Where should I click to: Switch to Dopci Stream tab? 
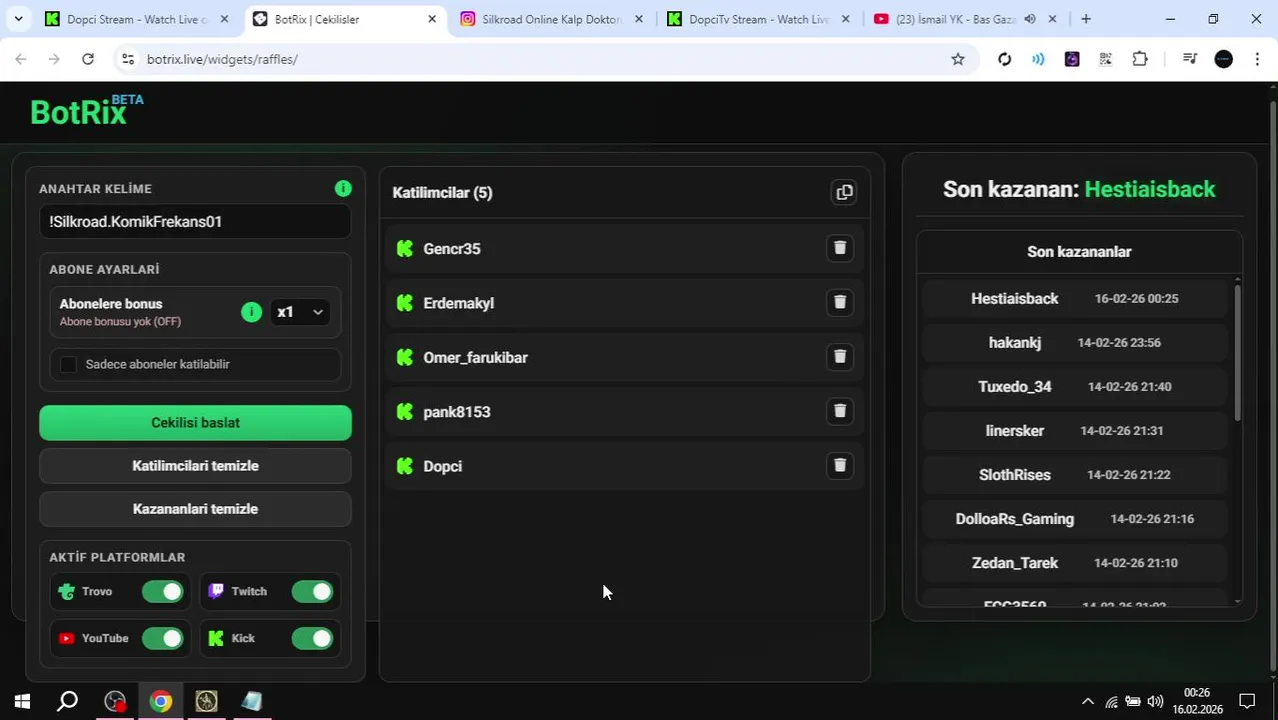[137, 19]
